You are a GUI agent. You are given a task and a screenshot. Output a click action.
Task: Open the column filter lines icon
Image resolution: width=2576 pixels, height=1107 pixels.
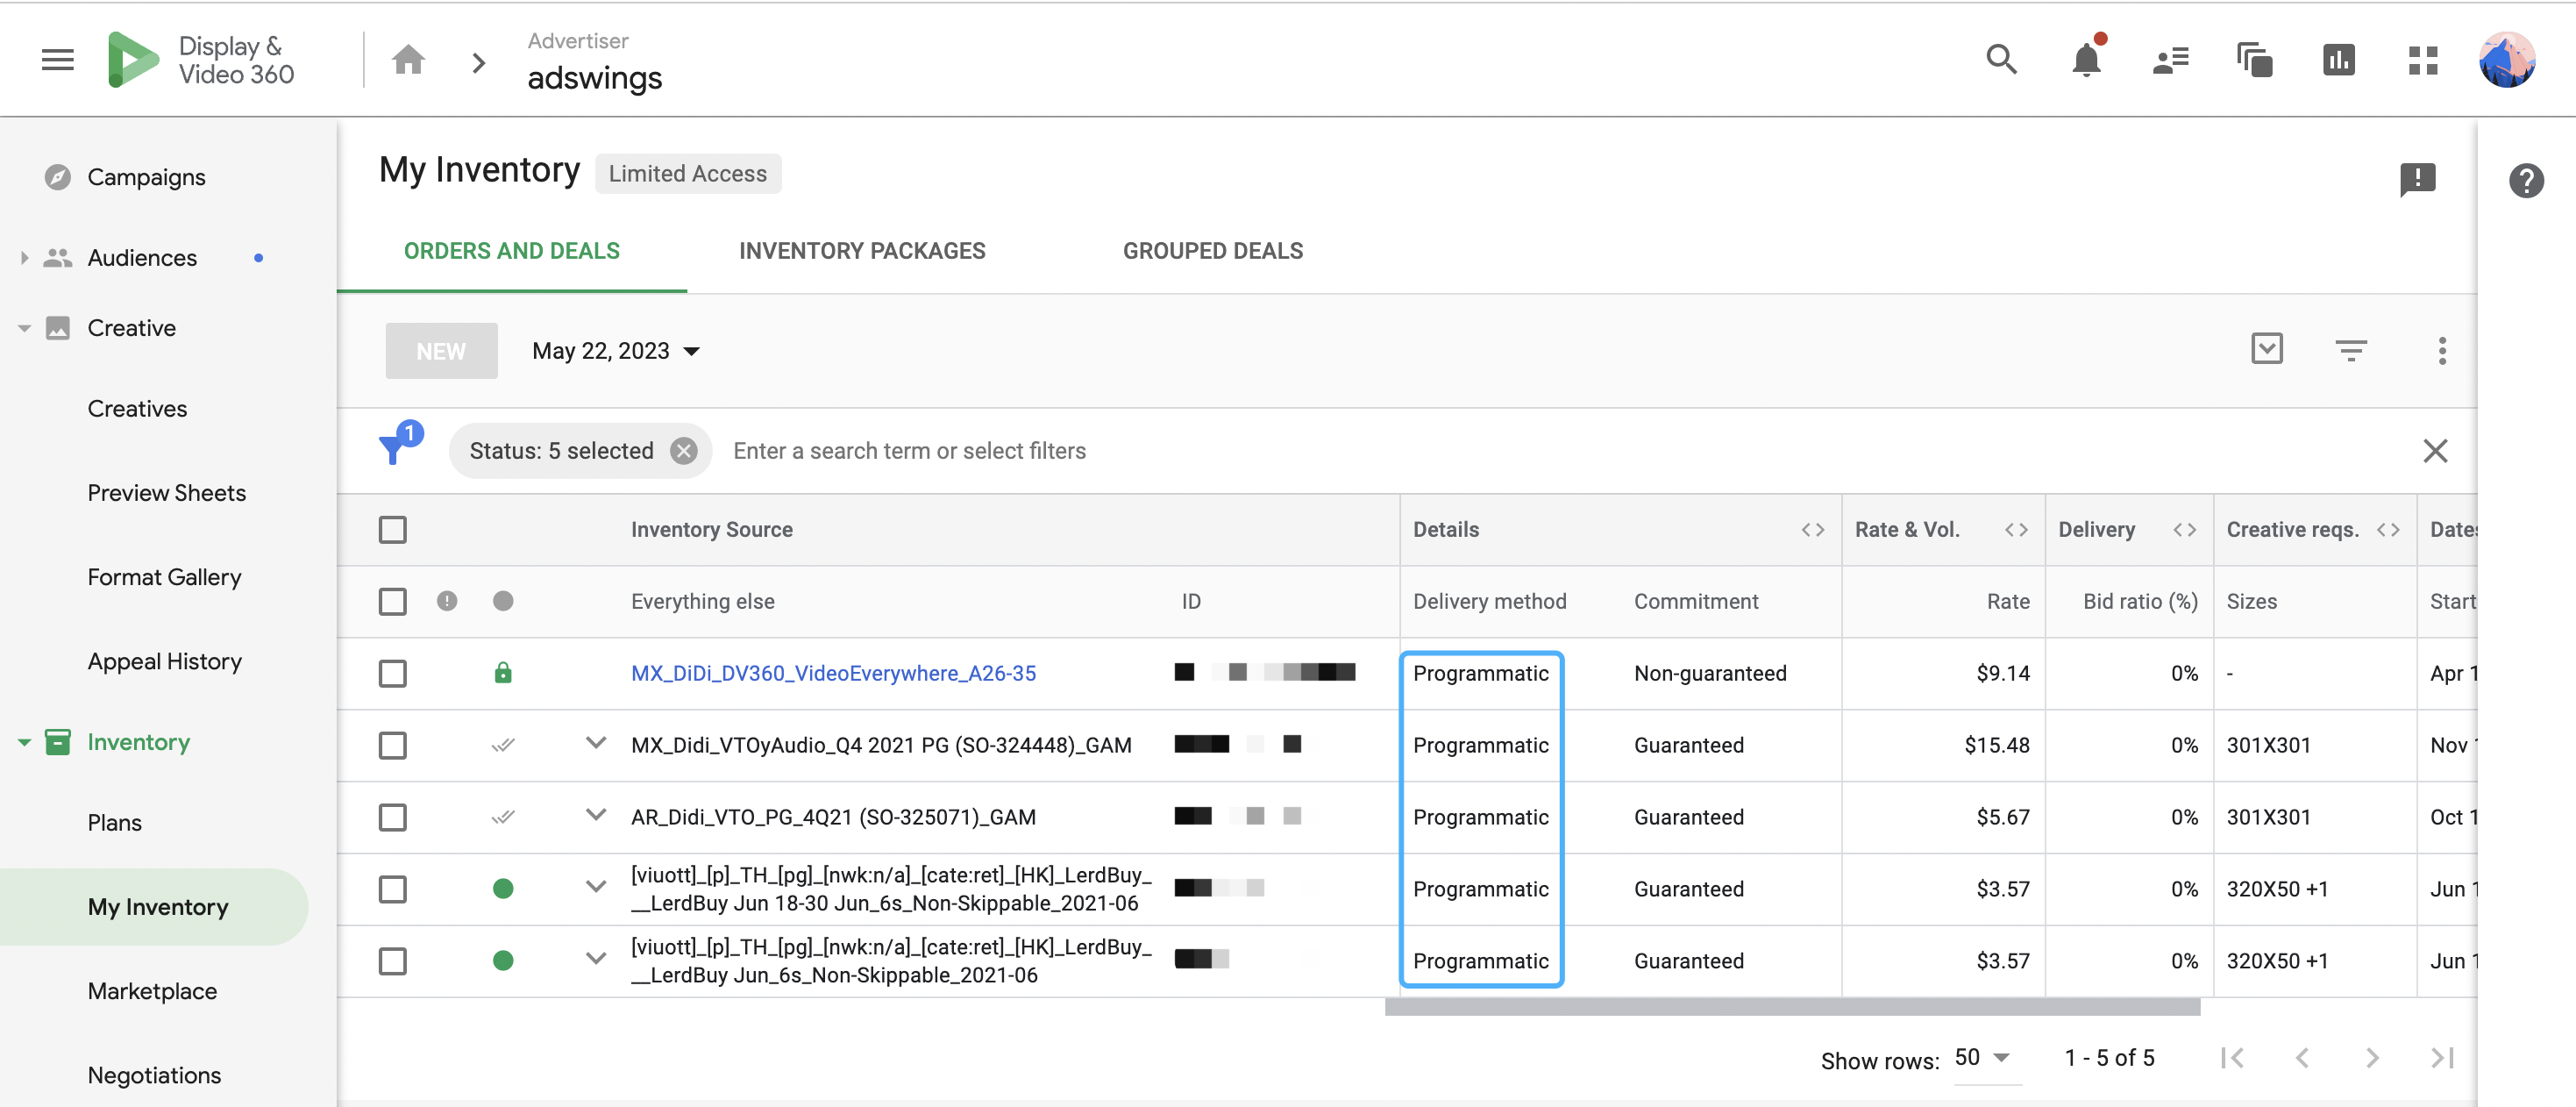click(x=2351, y=350)
